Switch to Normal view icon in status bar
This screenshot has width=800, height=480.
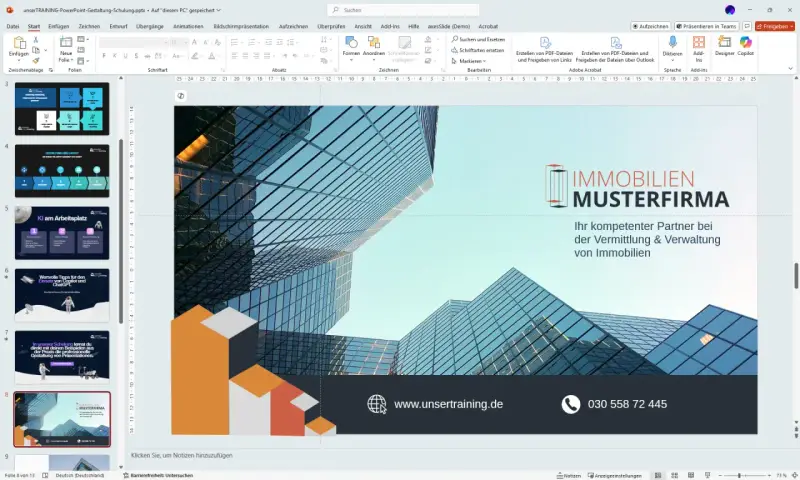click(658, 475)
